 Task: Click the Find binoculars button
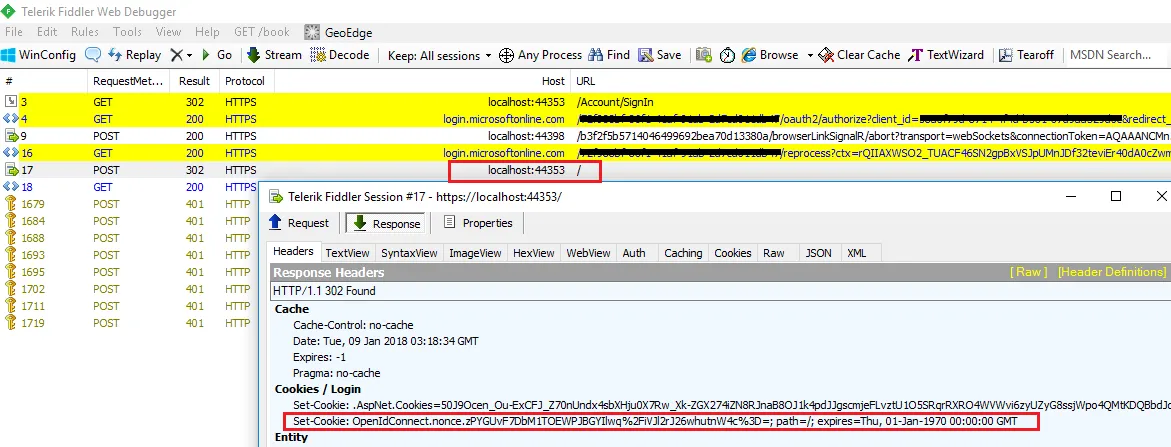(x=609, y=54)
